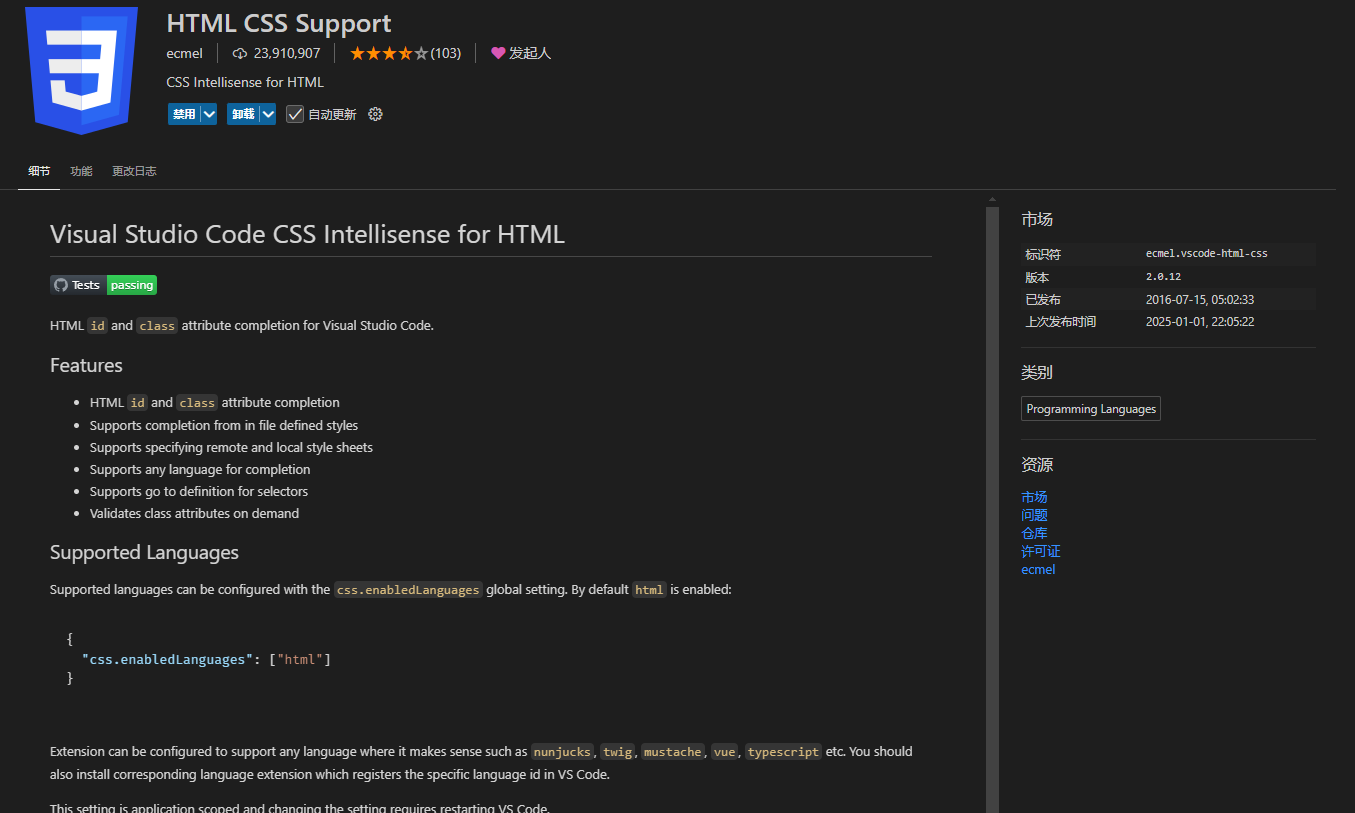Click the HTML CSS Support title
Viewport: 1355px width, 813px height.
pos(279,23)
